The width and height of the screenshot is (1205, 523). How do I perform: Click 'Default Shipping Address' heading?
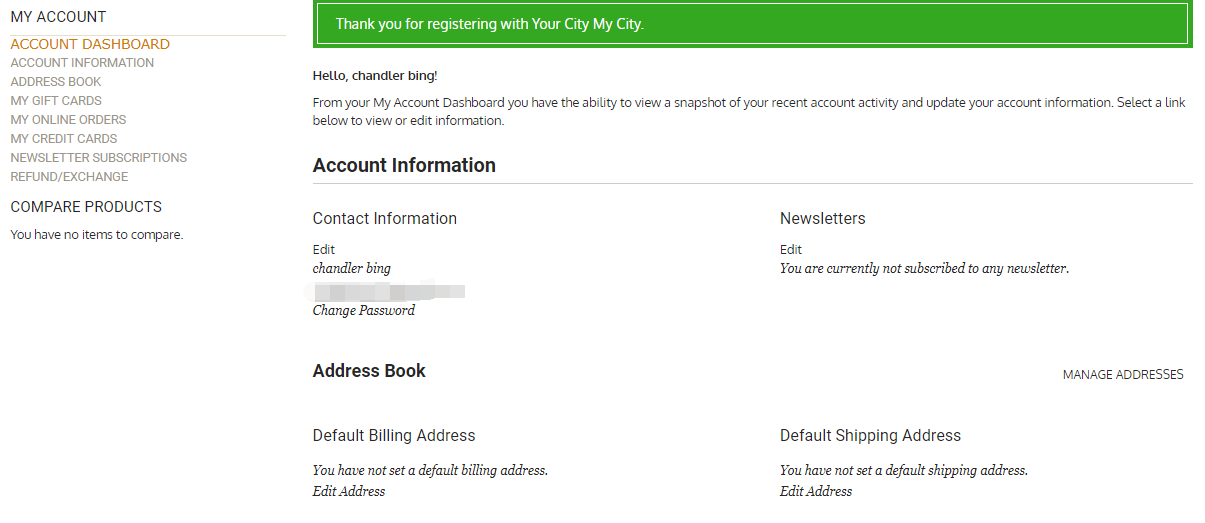[870, 435]
